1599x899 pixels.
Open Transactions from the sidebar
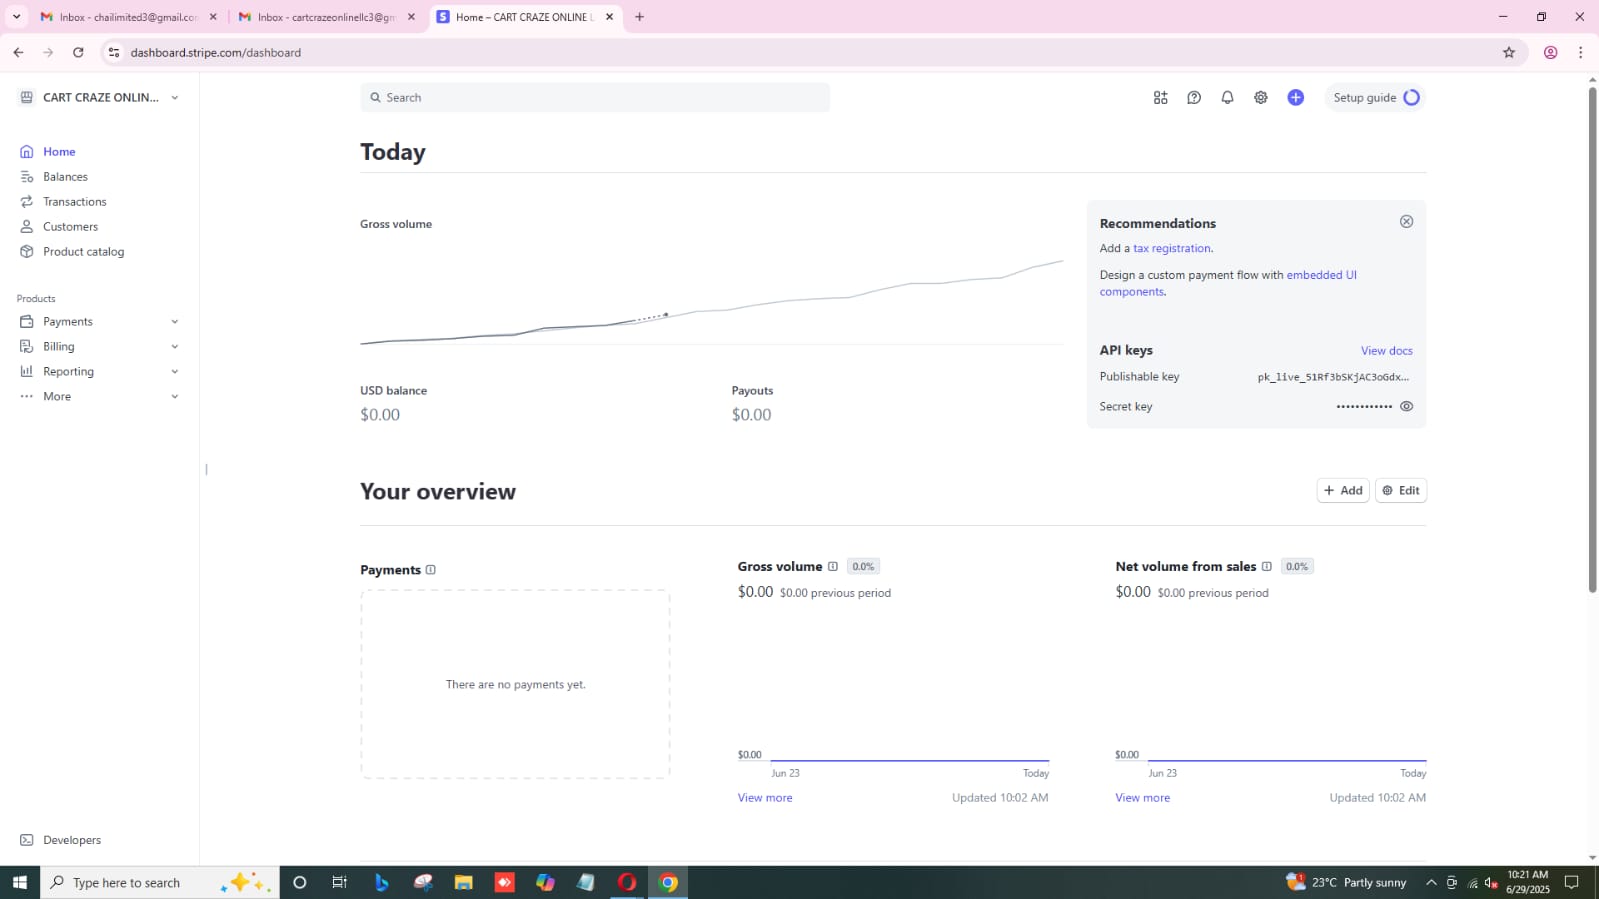click(x=74, y=202)
